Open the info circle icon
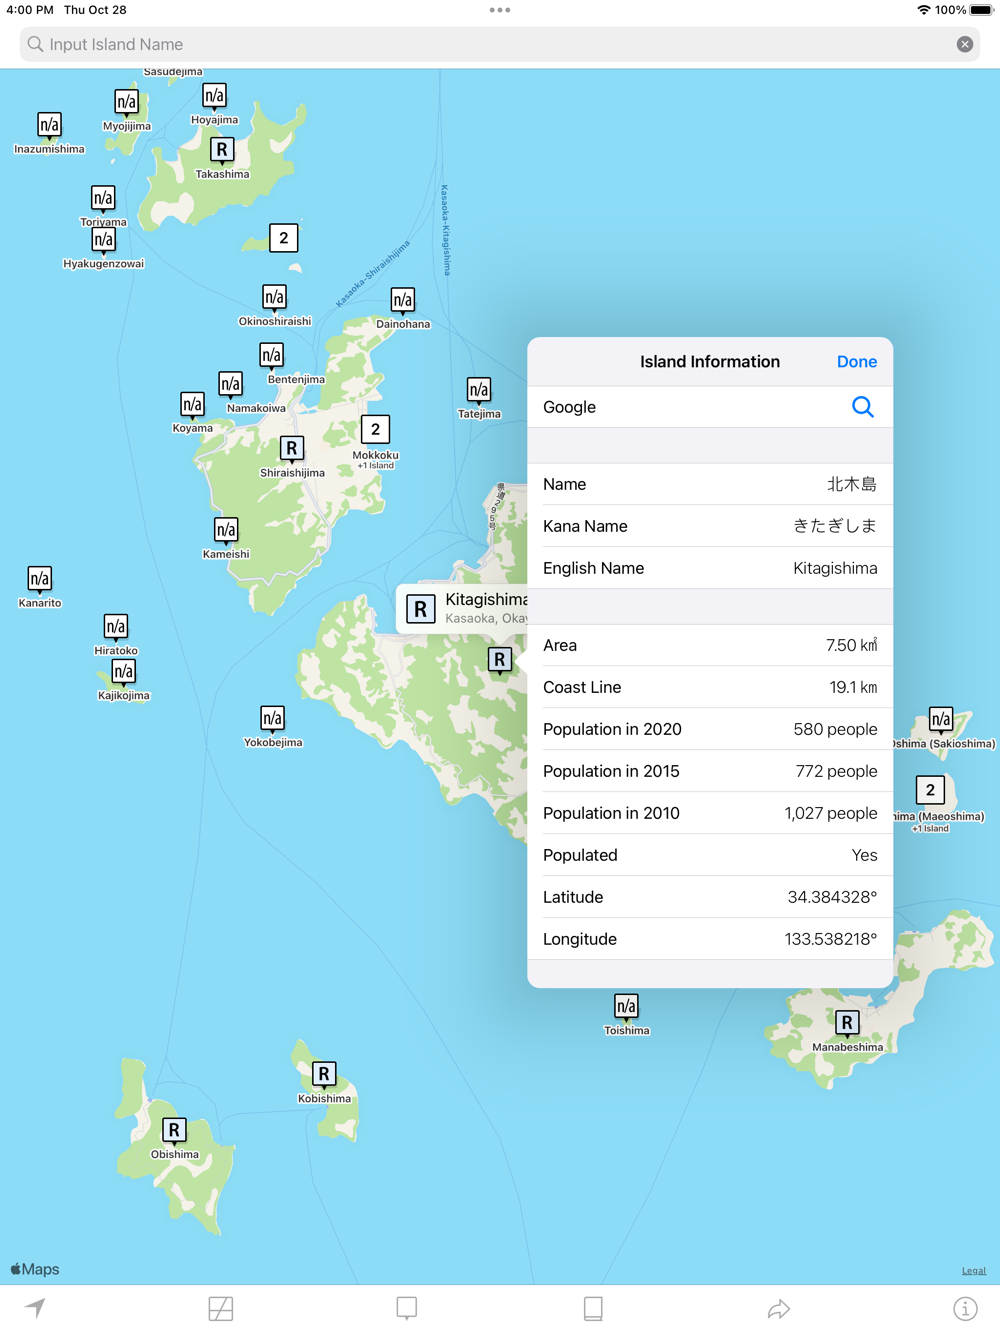This screenshot has width=1000, height=1334. (965, 1308)
